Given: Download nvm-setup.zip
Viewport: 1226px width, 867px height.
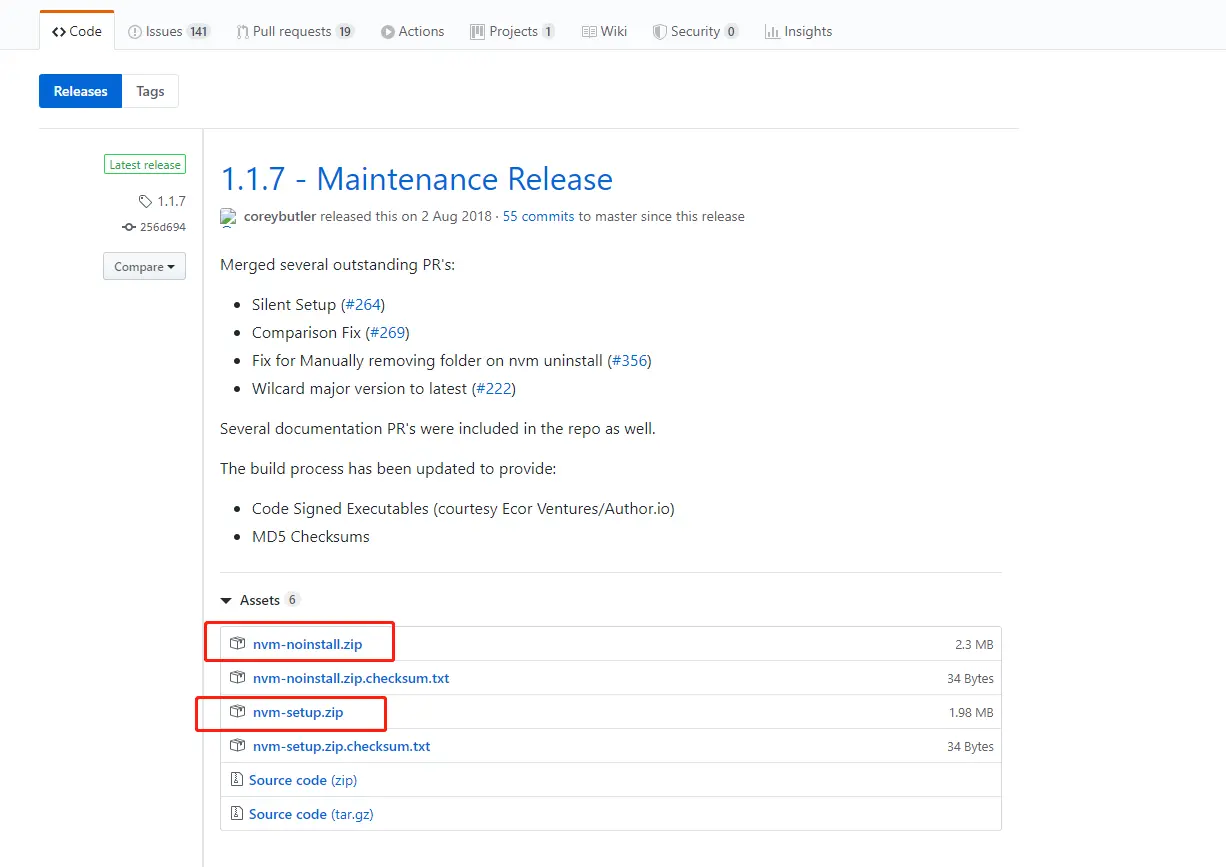Looking at the screenshot, I should (298, 712).
